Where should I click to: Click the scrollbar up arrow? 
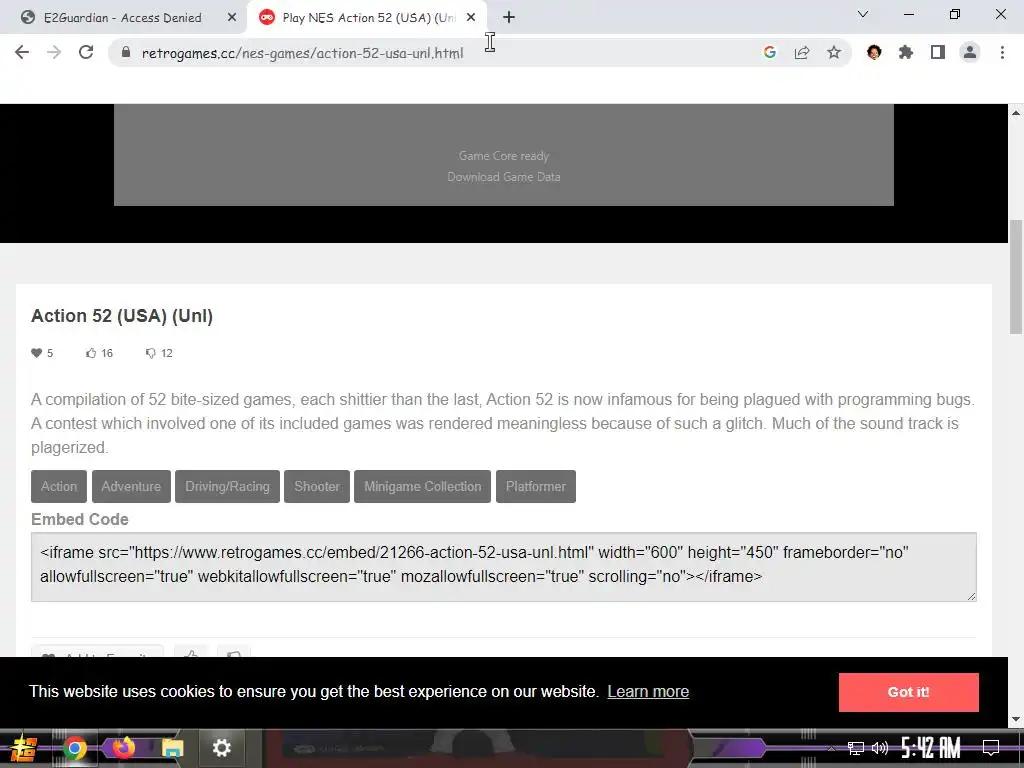click(x=1016, y=112)
